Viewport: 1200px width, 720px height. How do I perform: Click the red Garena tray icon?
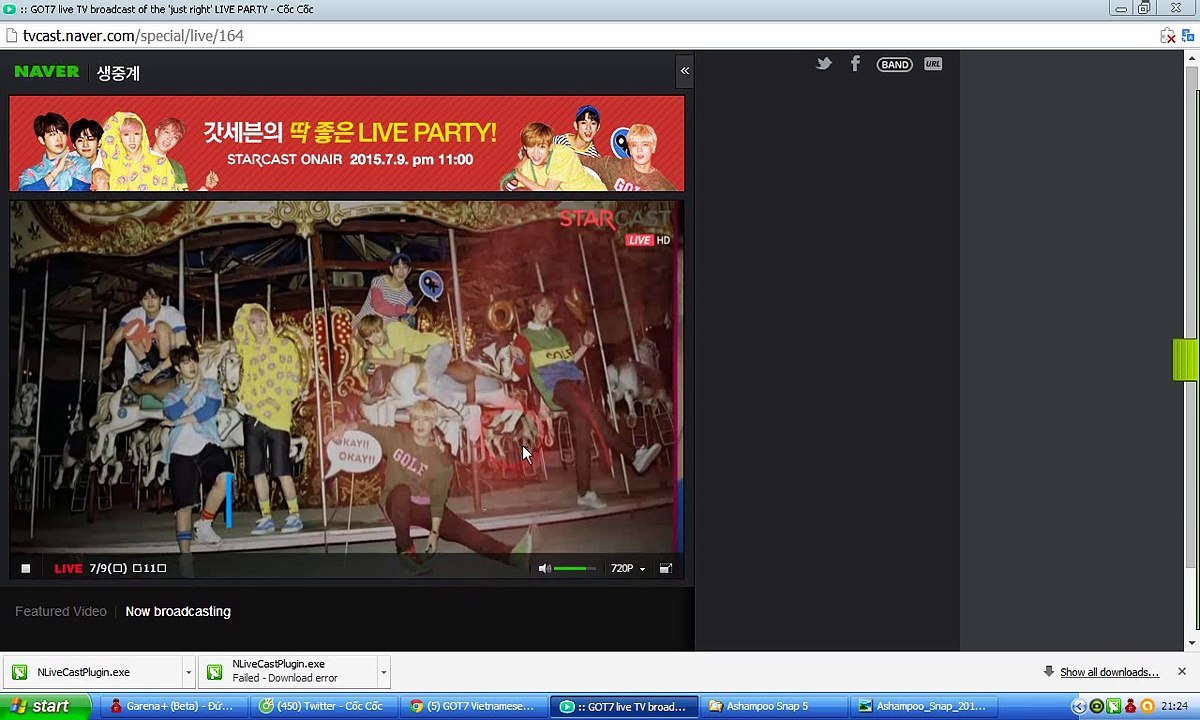1130,706
